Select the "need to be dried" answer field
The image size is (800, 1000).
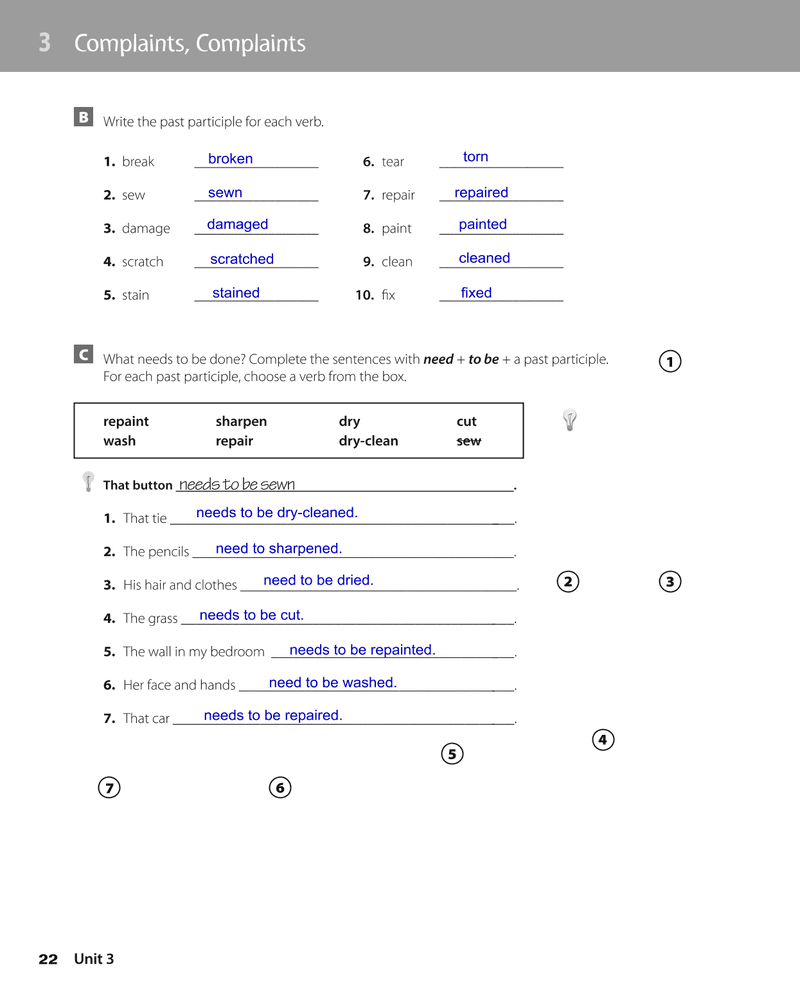(378, 581)
